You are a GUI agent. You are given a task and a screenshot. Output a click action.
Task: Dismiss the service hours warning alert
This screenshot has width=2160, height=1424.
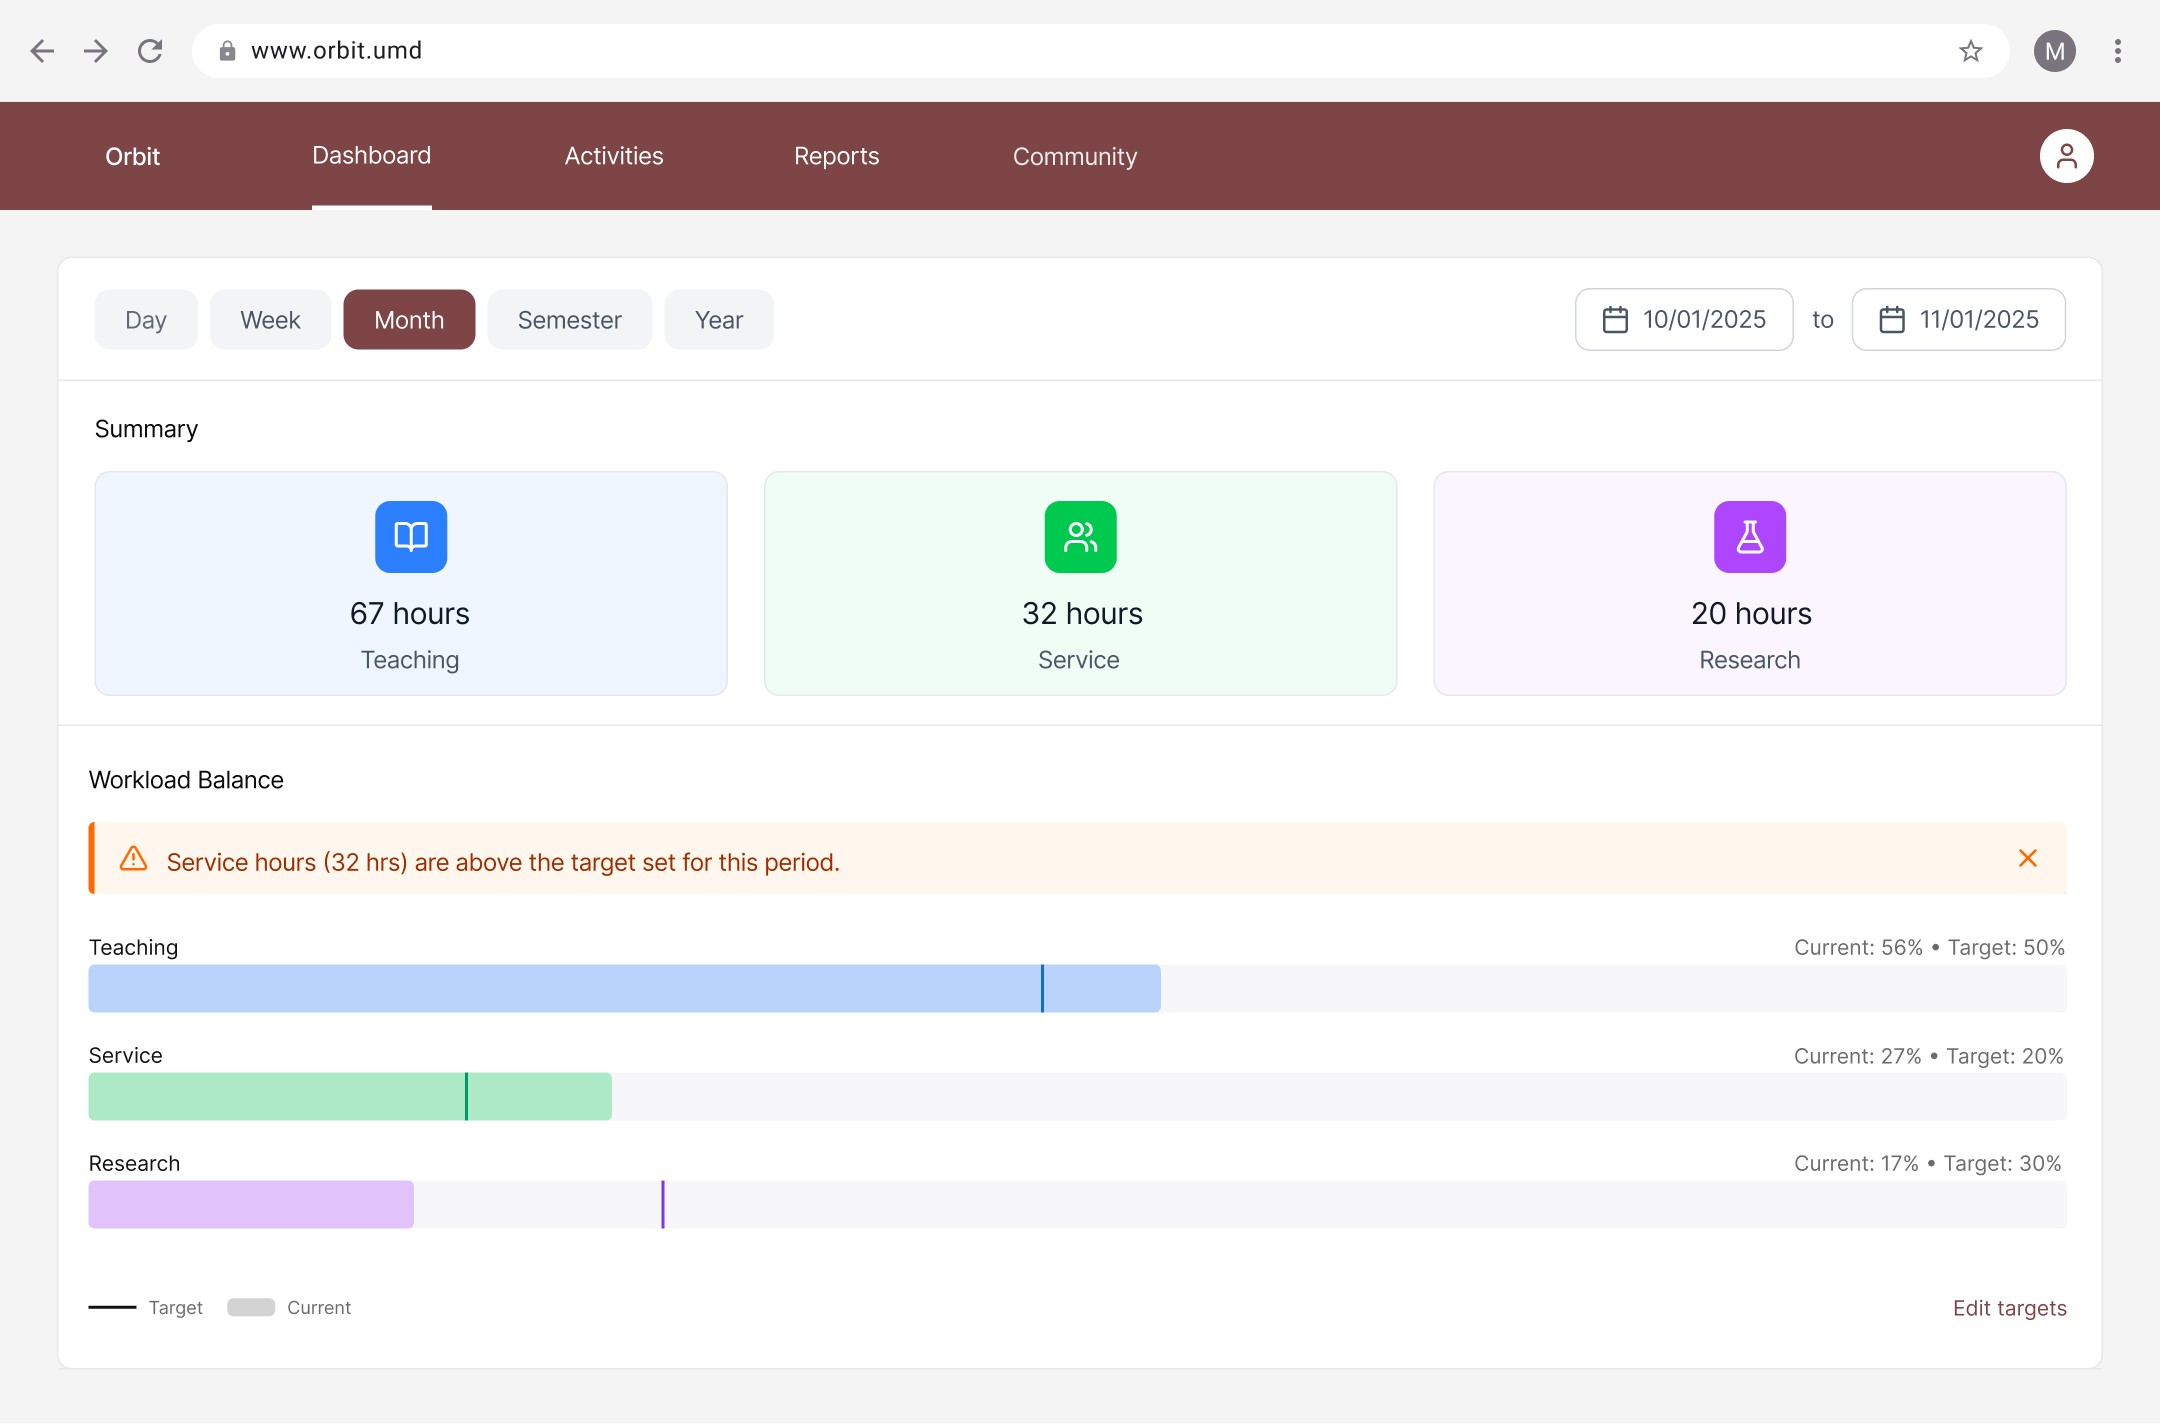tap(2027, 859)
